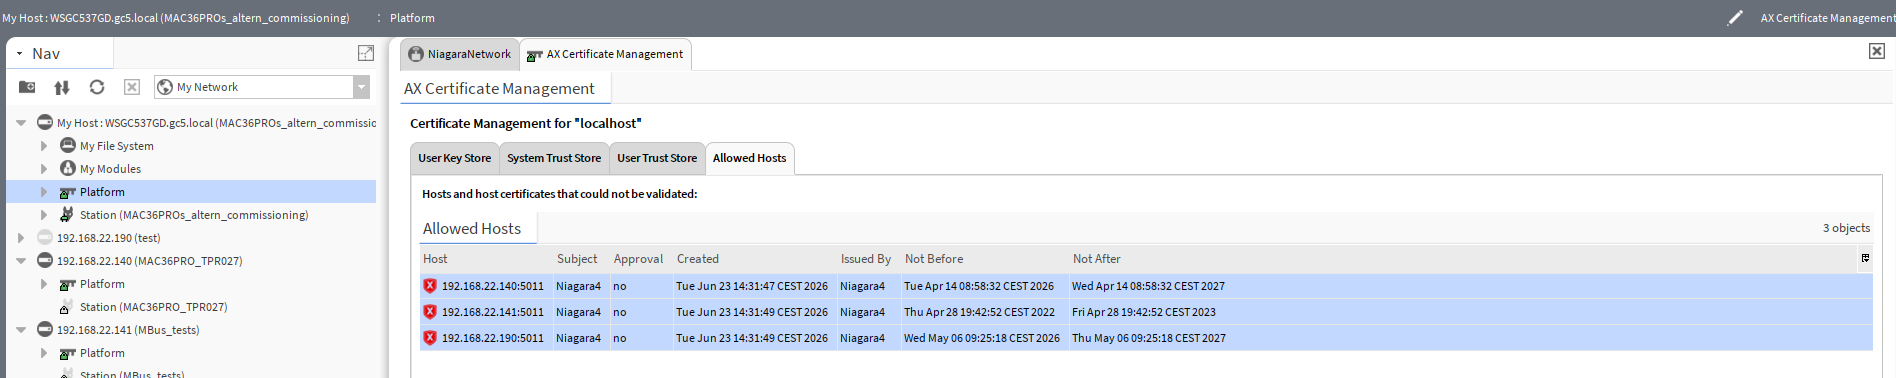Expand 192.168.22.190 (test) node

(x=21, y=238)
